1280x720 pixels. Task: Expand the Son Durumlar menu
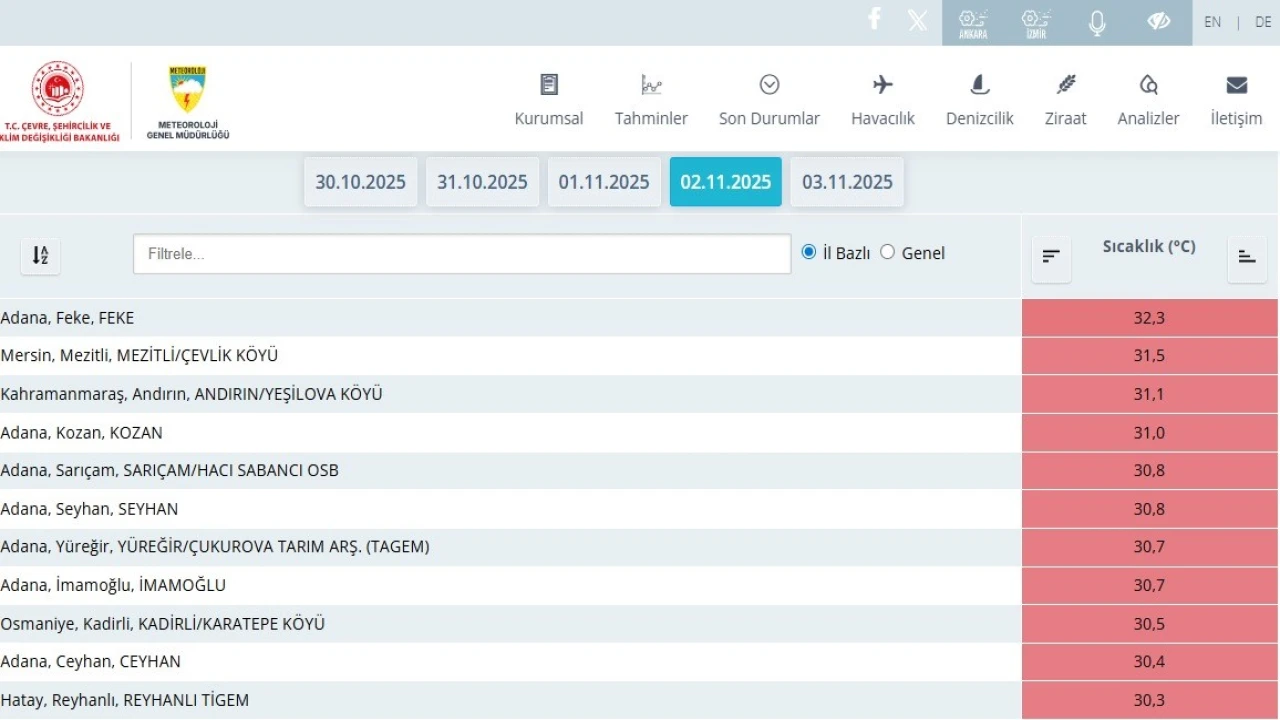769,100
